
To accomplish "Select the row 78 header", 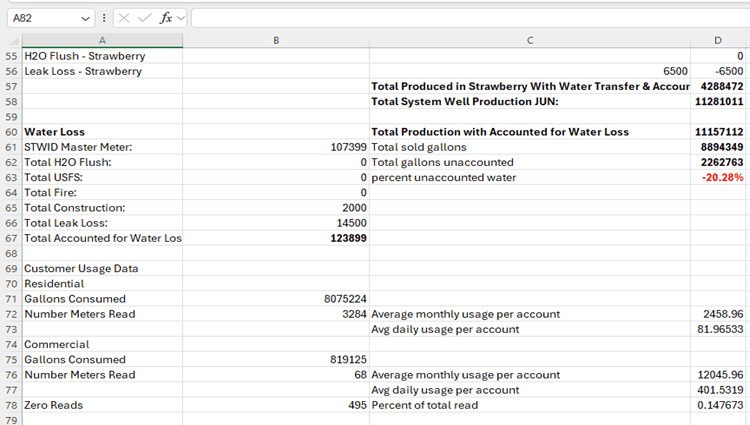I will pyautogui.click(x=10, y=405).
